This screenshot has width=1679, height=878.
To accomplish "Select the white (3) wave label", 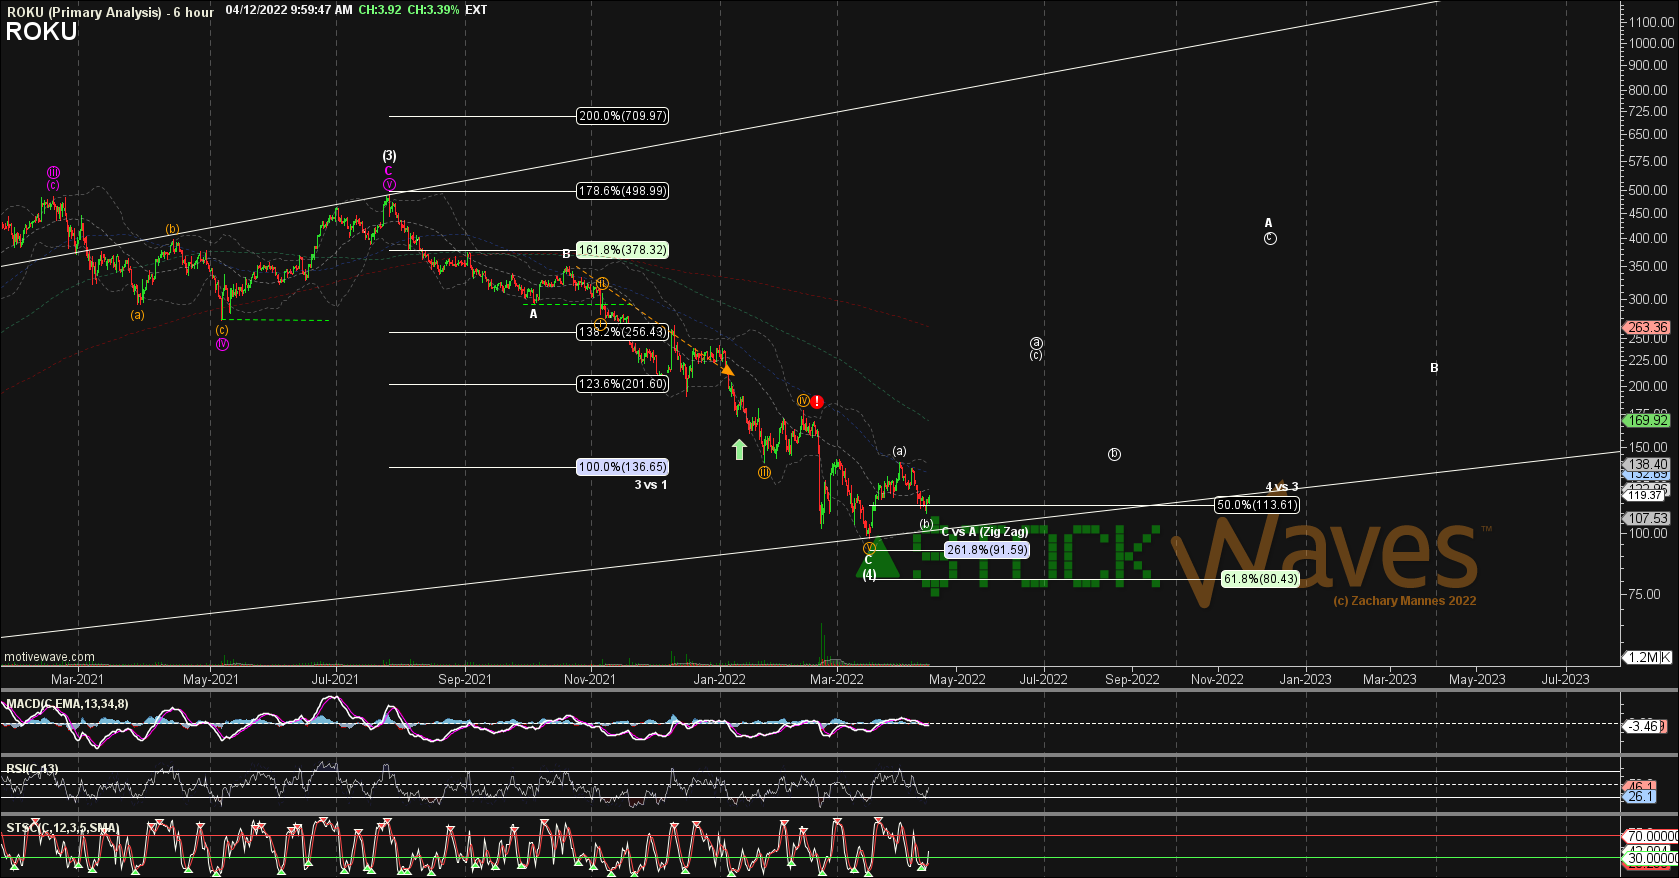I will (x=389, y=156).
